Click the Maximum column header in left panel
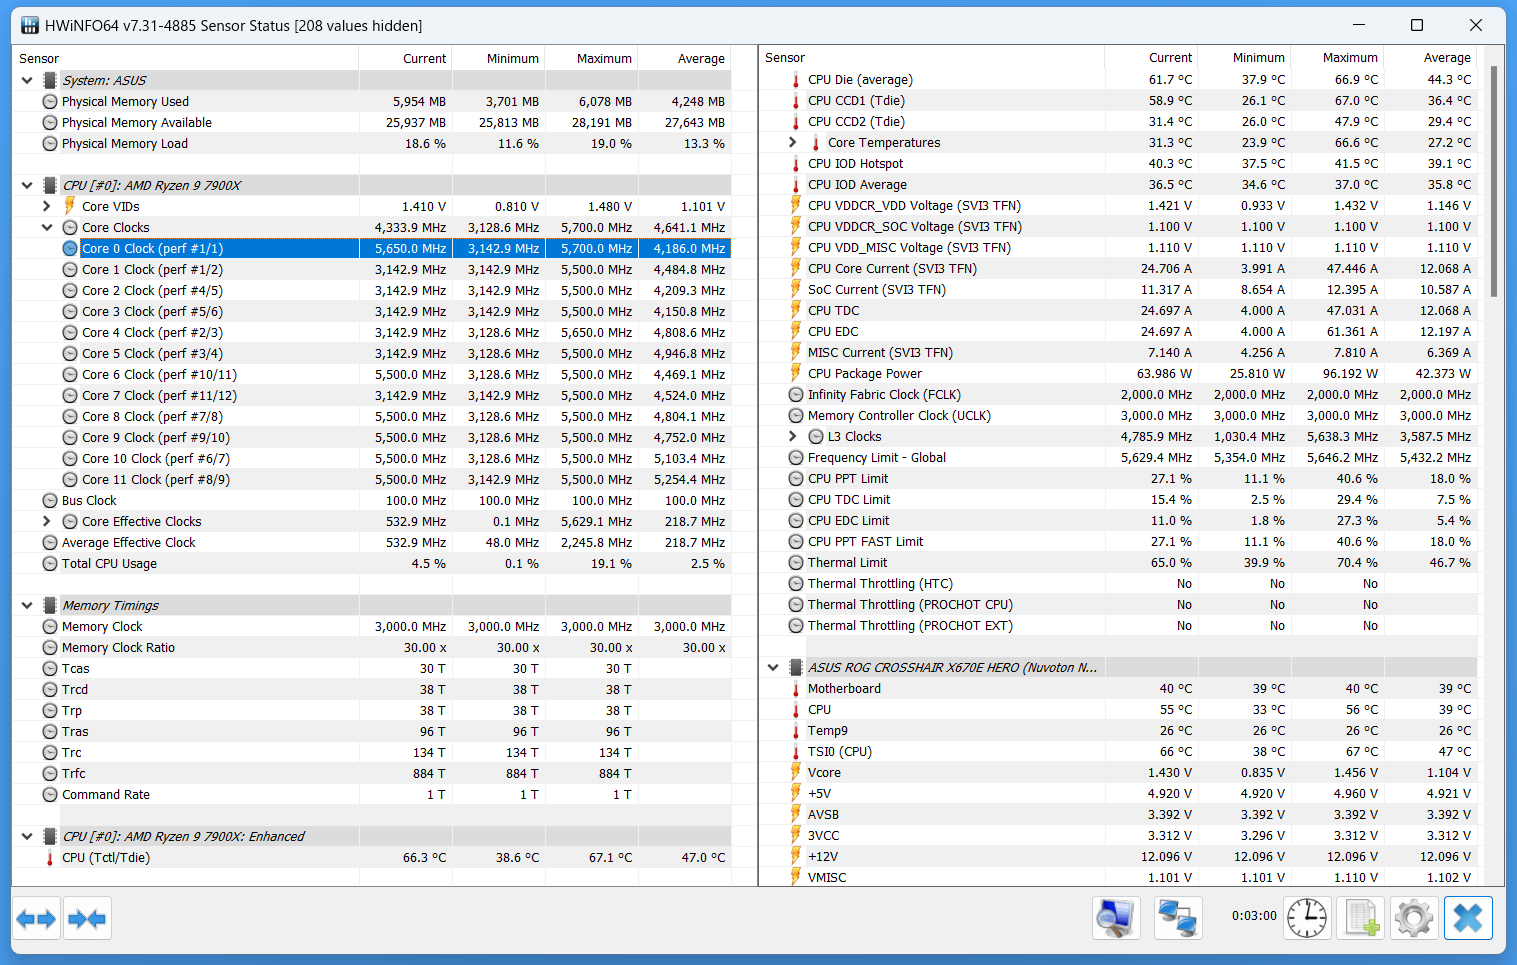Screen dimensions: 1517x965 (x=603, y=59)
